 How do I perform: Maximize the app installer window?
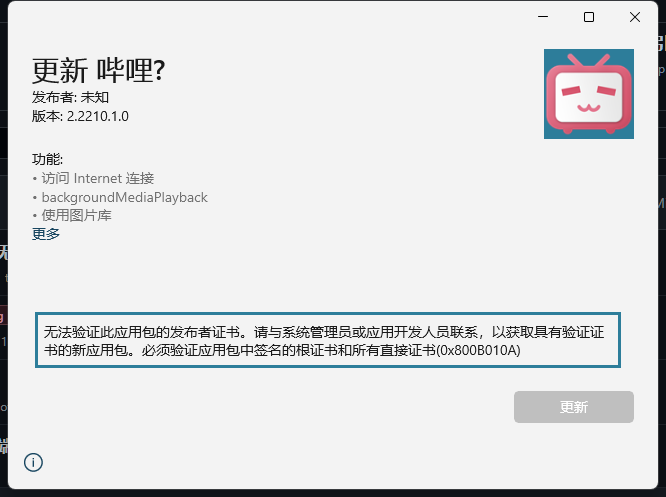(589, 17)
